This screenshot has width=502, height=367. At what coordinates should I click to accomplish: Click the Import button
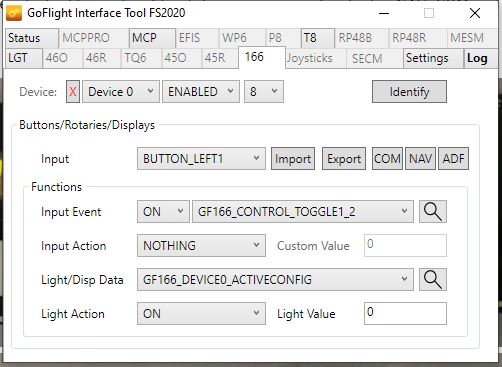[x=293, y=159]
